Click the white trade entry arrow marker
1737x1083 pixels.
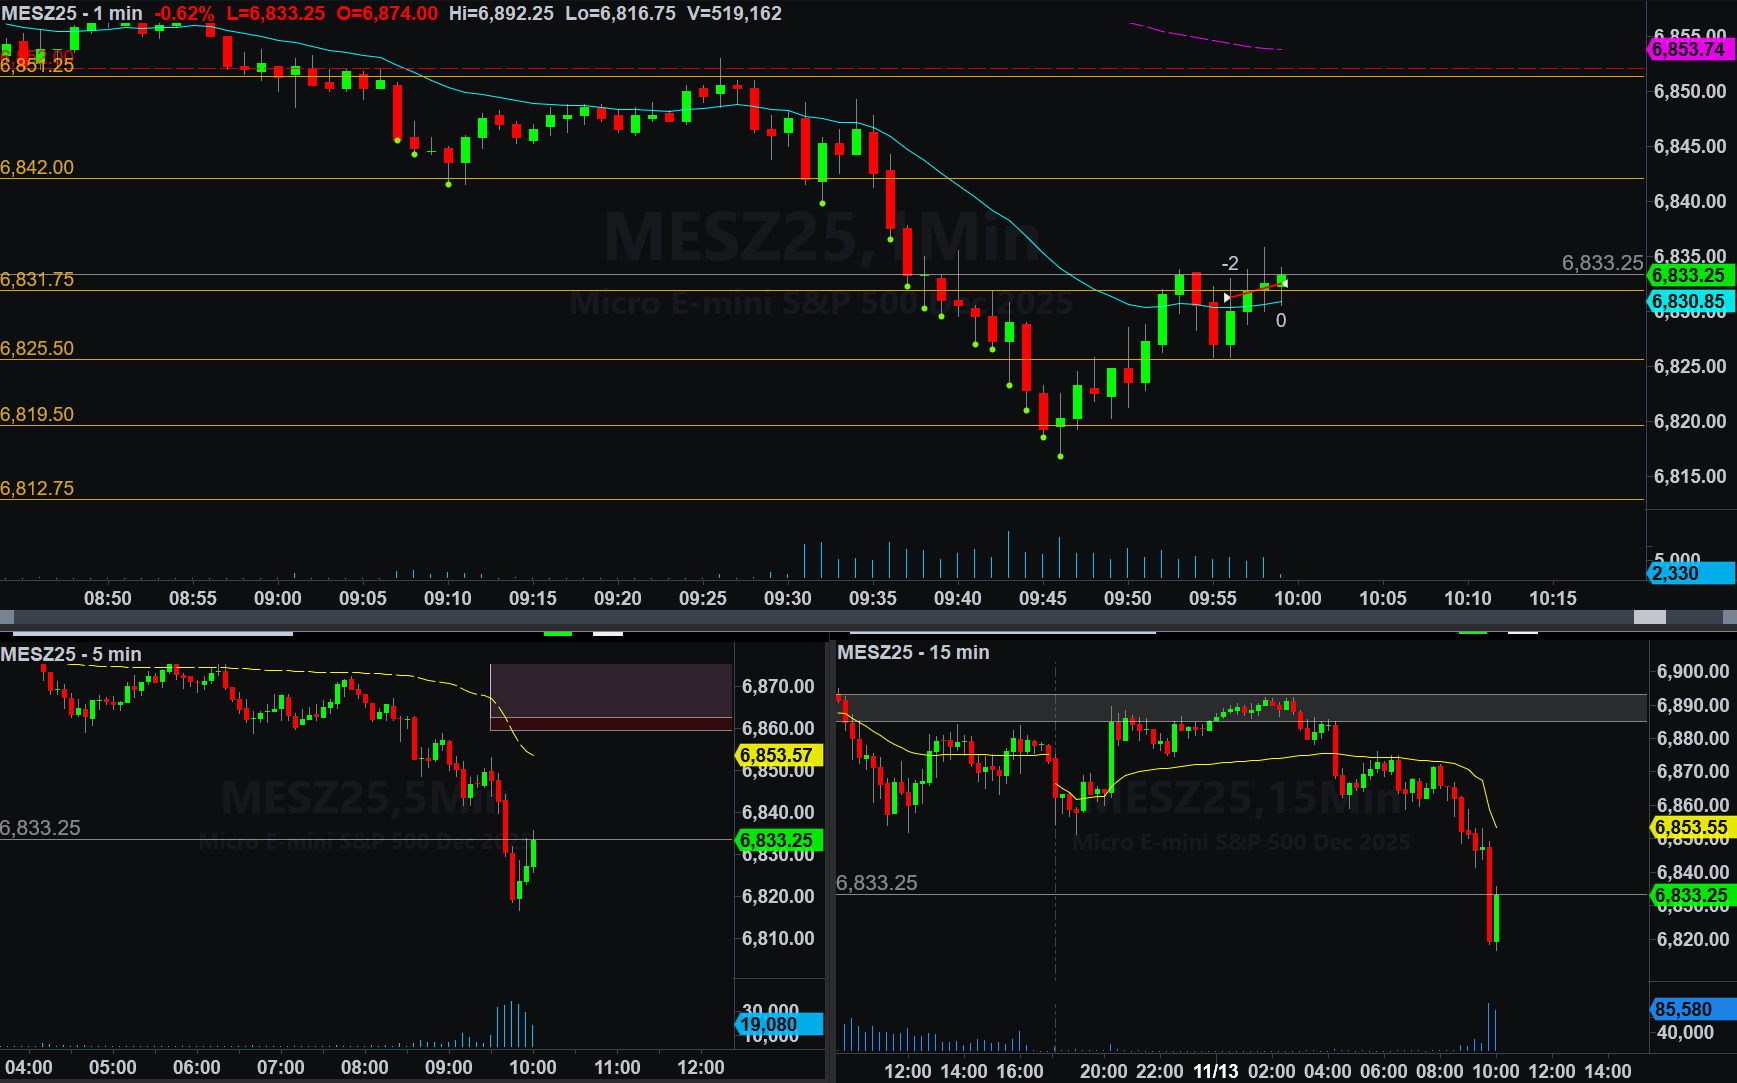tap(1227, 297)
